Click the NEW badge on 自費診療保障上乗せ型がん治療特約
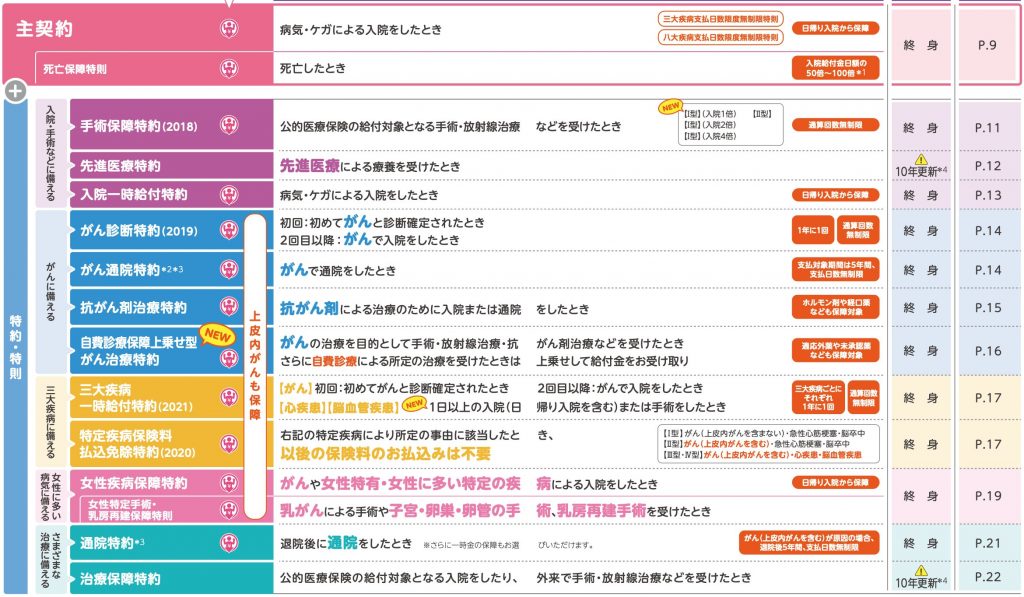1024x597 pixels. pos(216,335)
